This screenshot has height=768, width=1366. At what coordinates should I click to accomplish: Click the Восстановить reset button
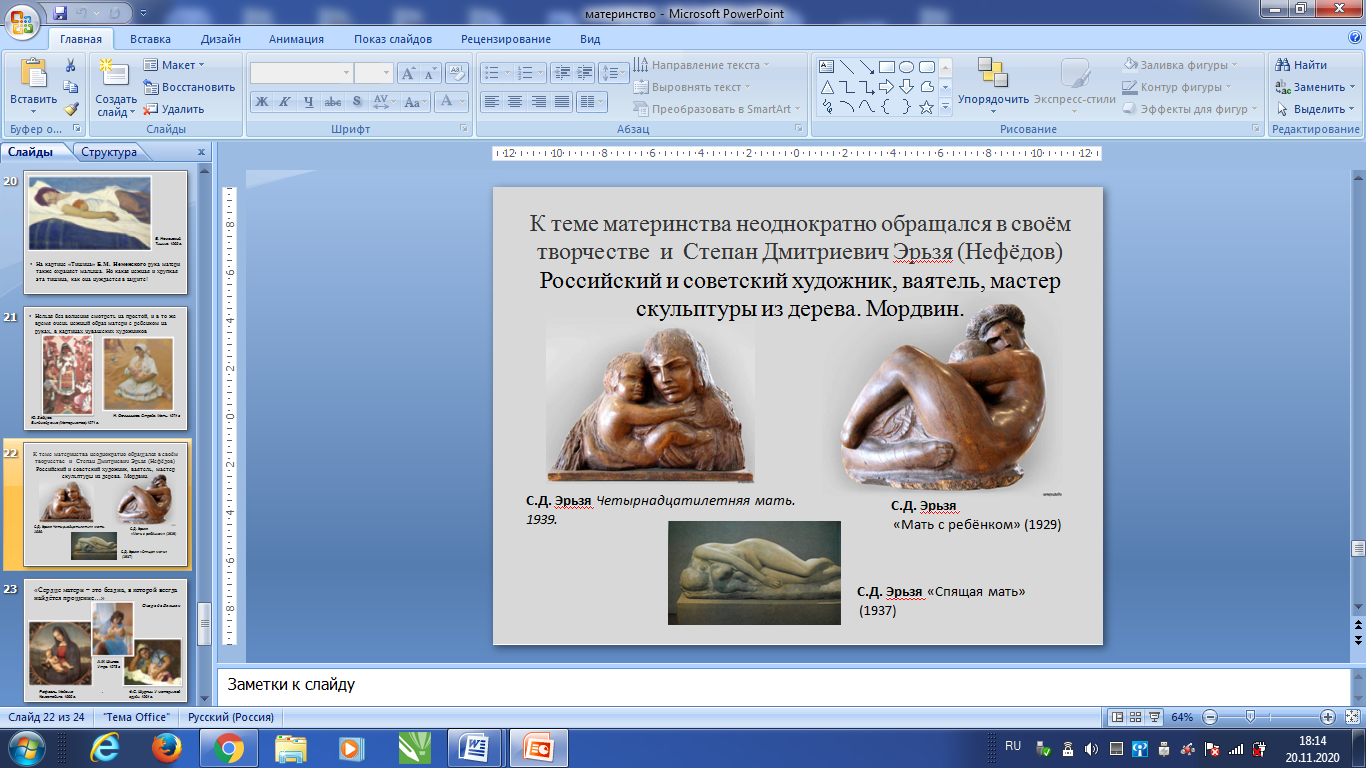(x=189, y=87)
